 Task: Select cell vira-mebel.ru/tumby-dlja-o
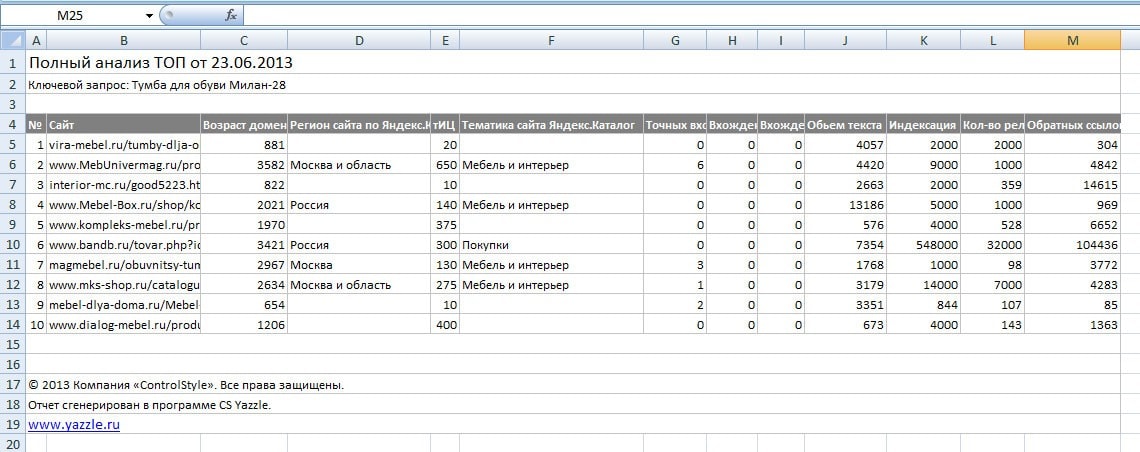point(124,145)
